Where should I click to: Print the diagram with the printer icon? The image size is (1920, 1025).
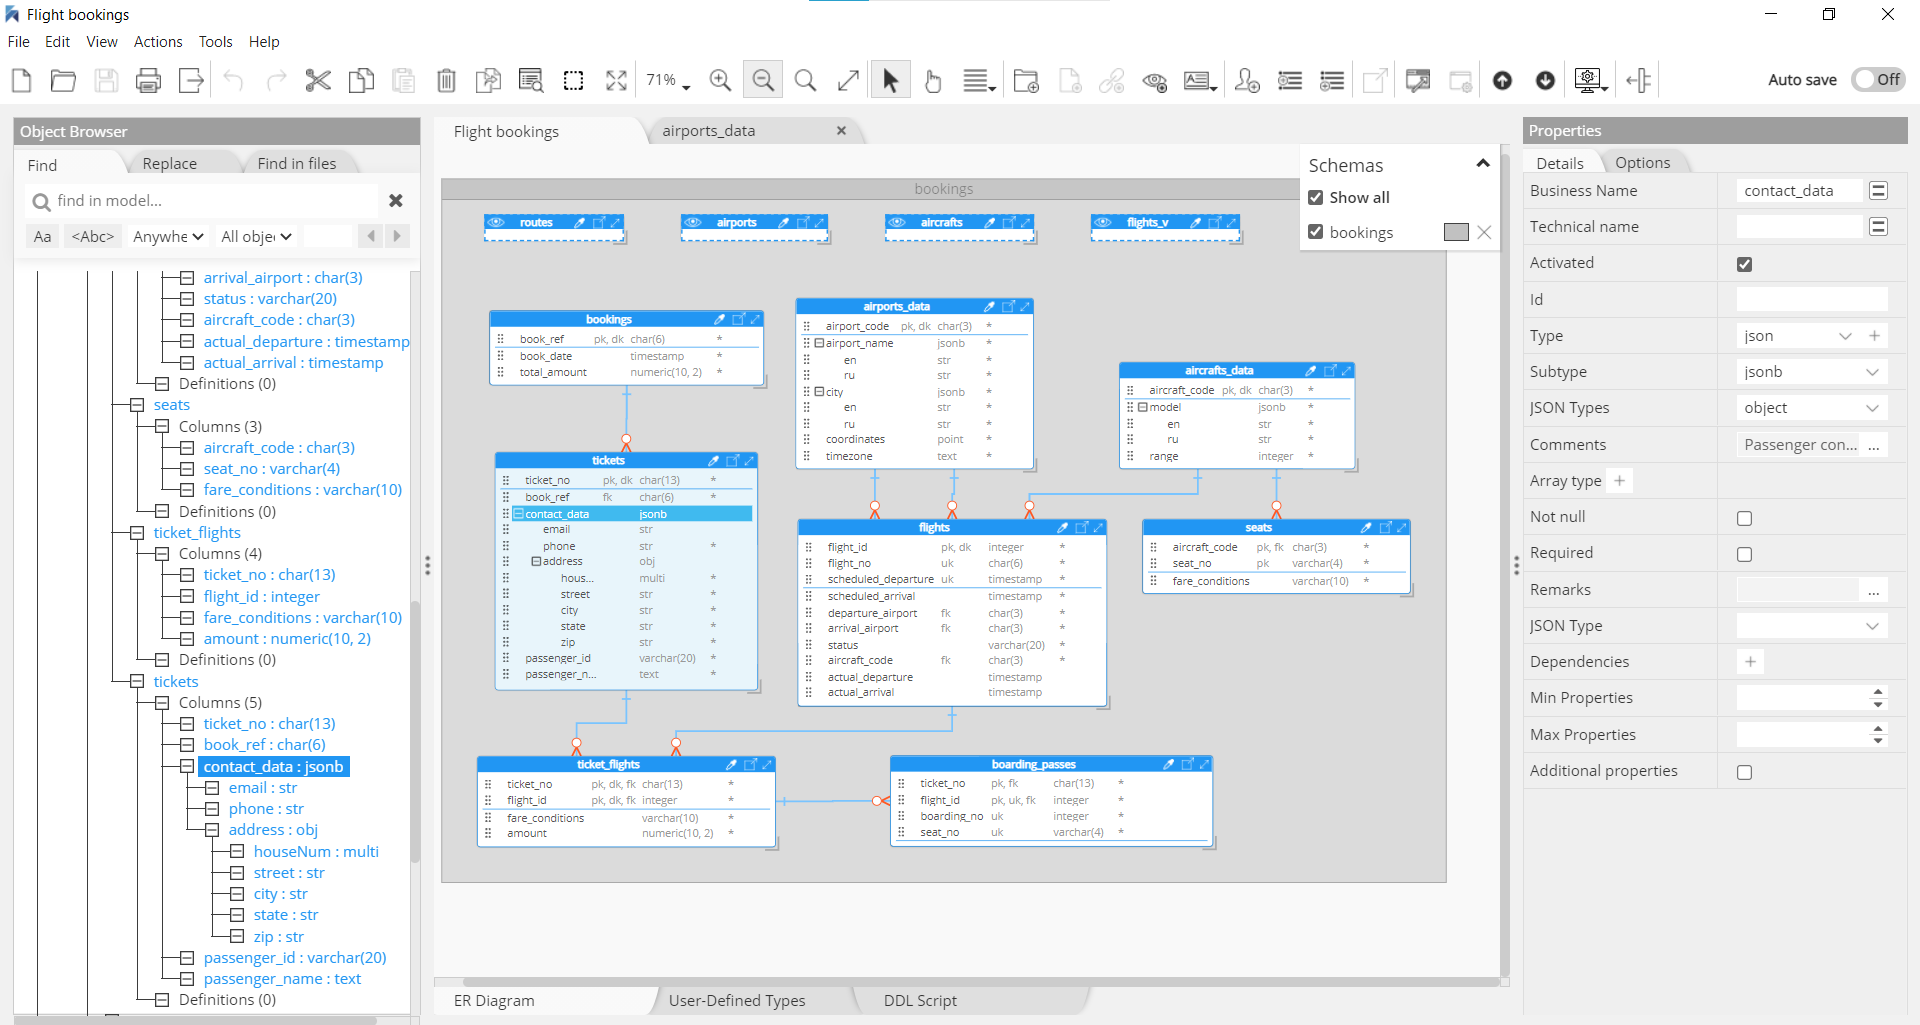pos(148,80)
